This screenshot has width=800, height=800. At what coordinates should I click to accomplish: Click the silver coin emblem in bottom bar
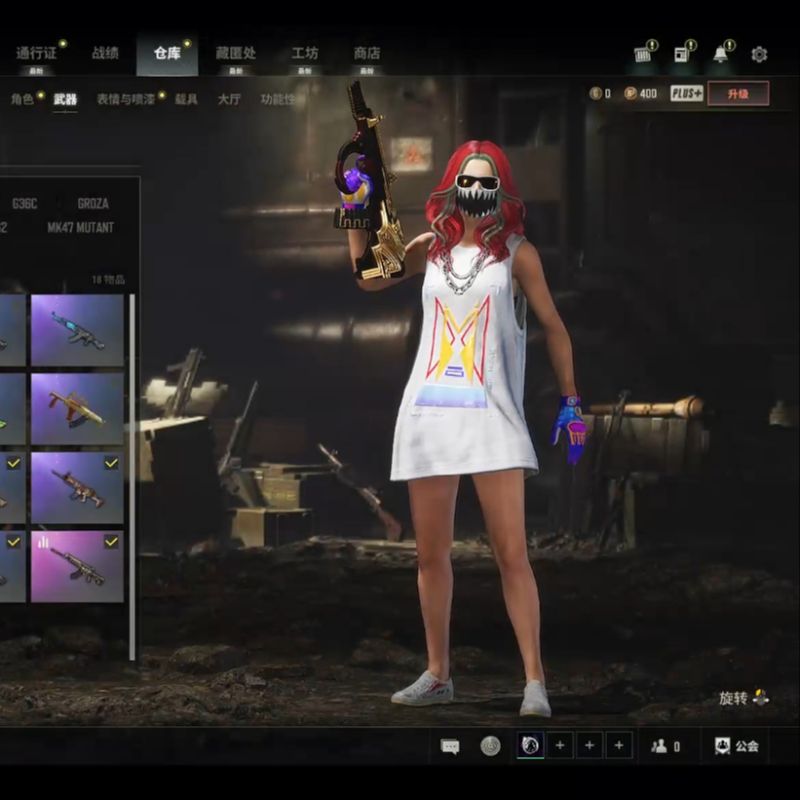[x=490, y=745]
